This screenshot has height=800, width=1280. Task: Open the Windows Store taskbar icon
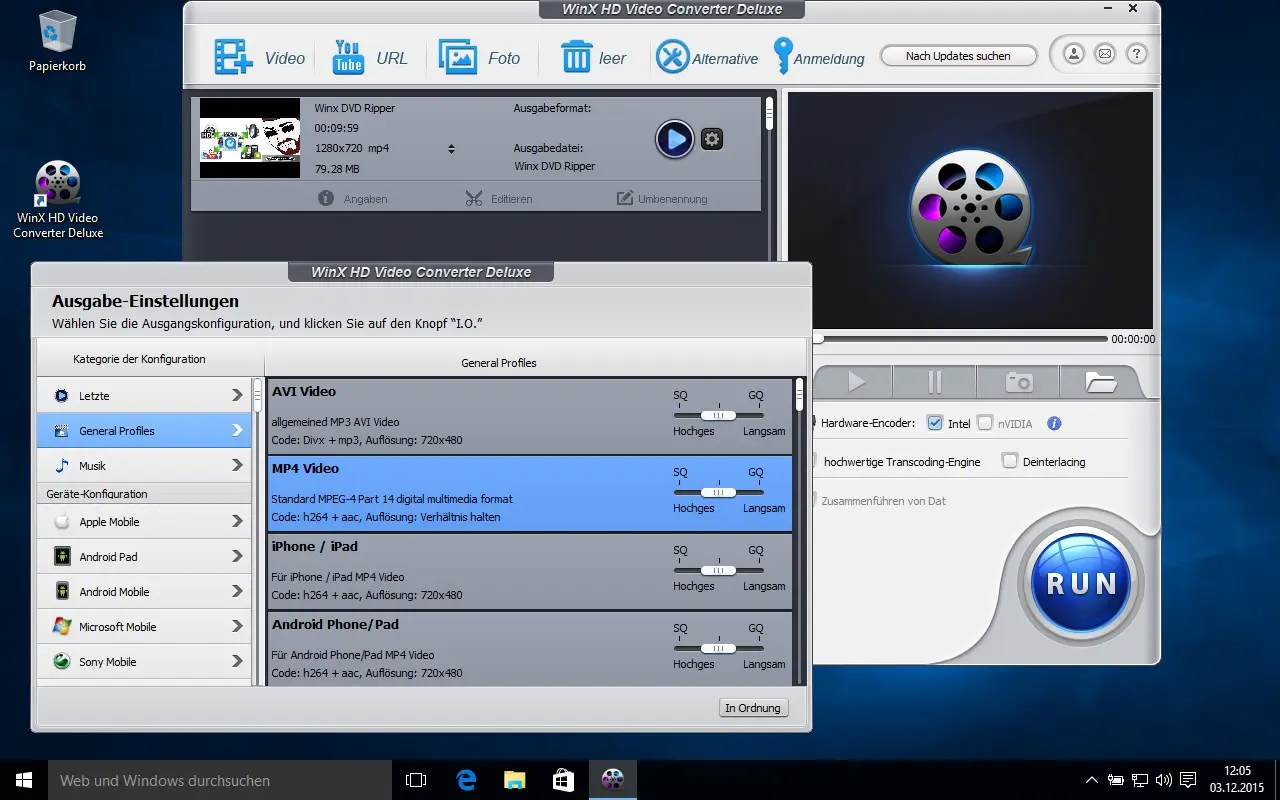[563, 779]
